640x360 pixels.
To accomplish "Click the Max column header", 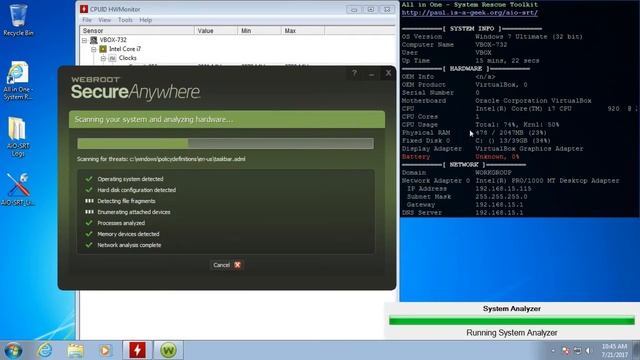I will click(303, 31).
